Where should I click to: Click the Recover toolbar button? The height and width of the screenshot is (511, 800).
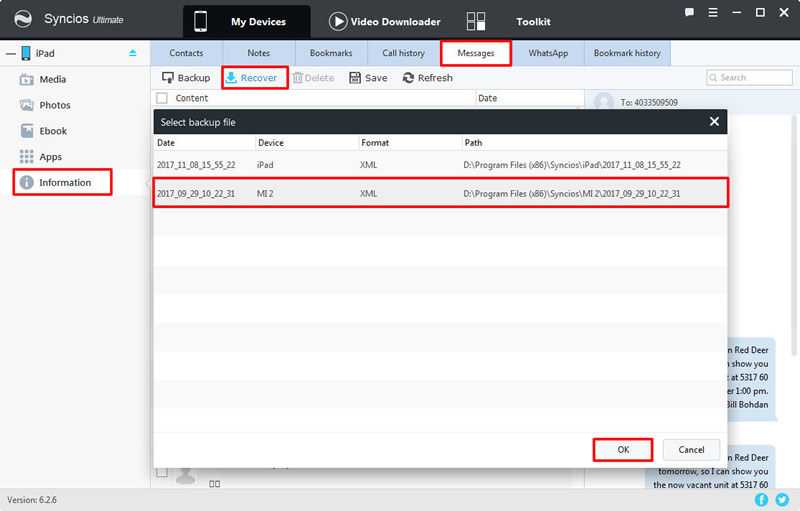tap(255, 78)
